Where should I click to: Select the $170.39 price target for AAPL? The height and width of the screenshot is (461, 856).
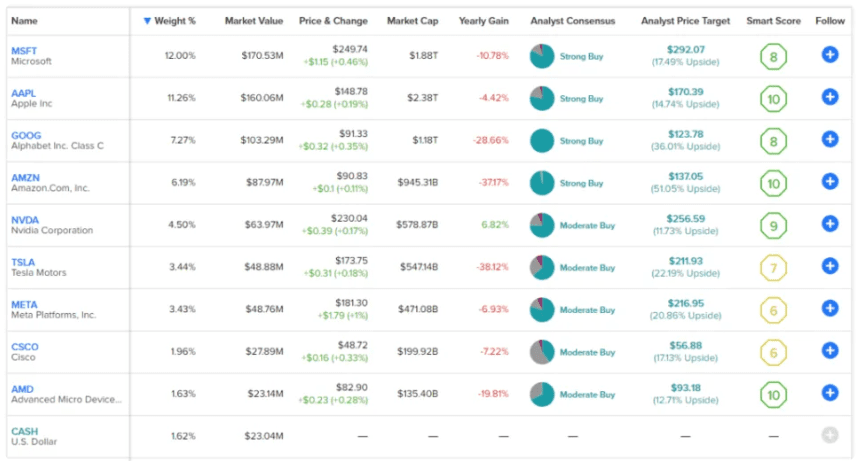(x=686, y=92)
